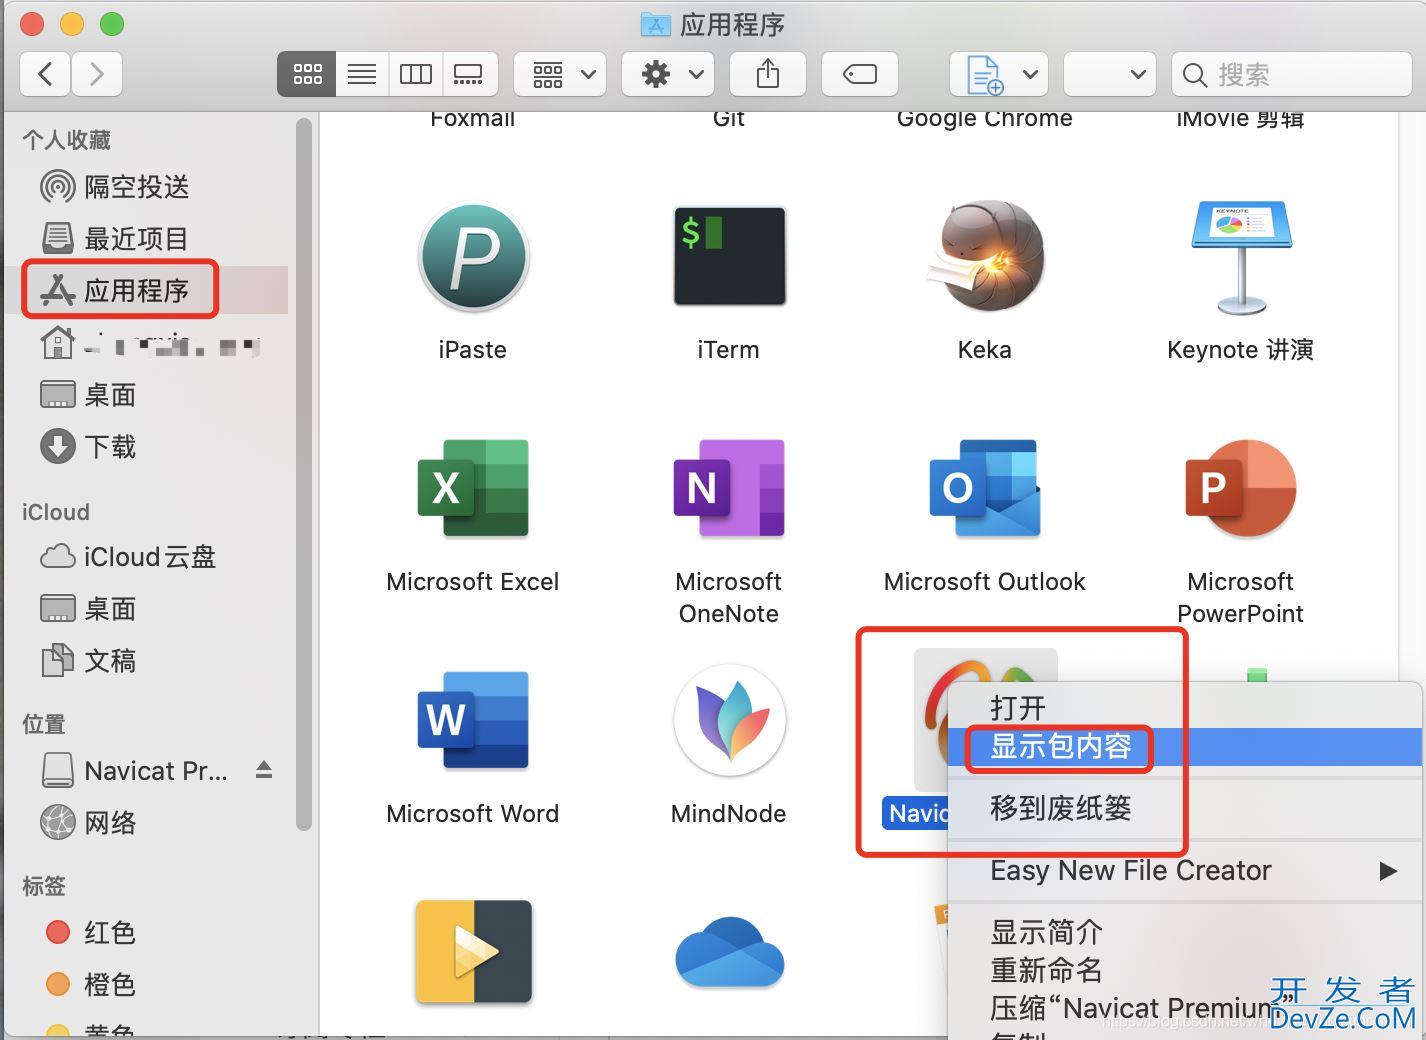Open the group-by arrangement dropdown
The height and width of the screenshot is (1040, 1426).
pos(560,74)
